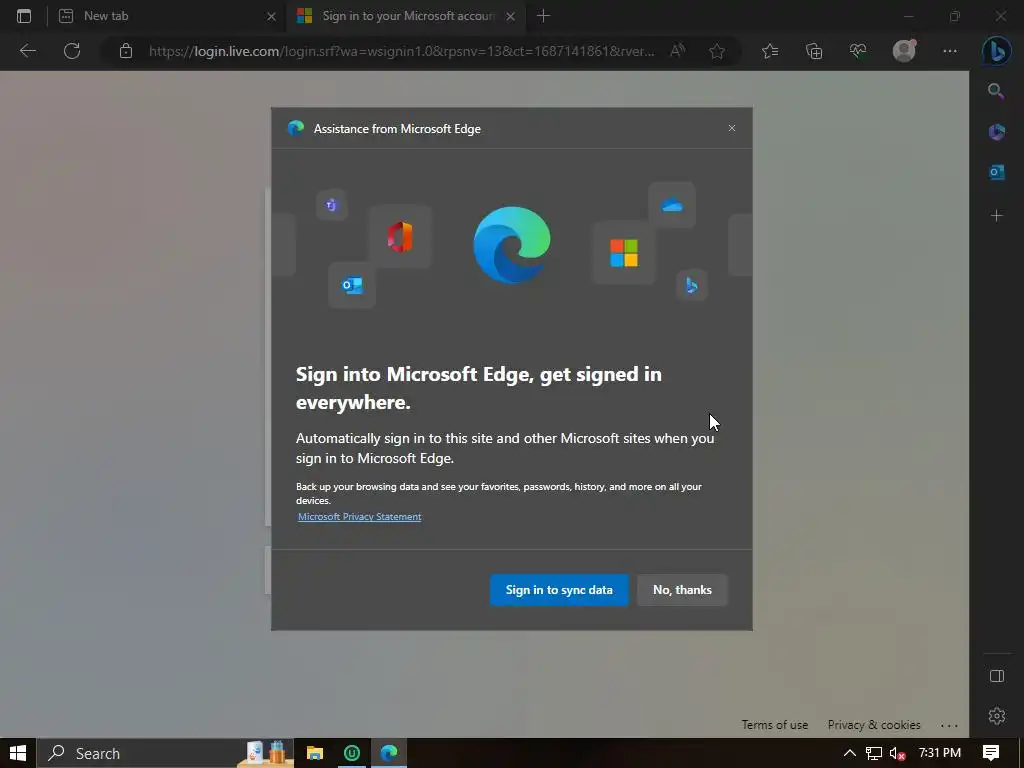The height and width of the screenshot is (768, 1024).
Task: Open Settings and more ellipsis menu
Action: coord(950,51)
